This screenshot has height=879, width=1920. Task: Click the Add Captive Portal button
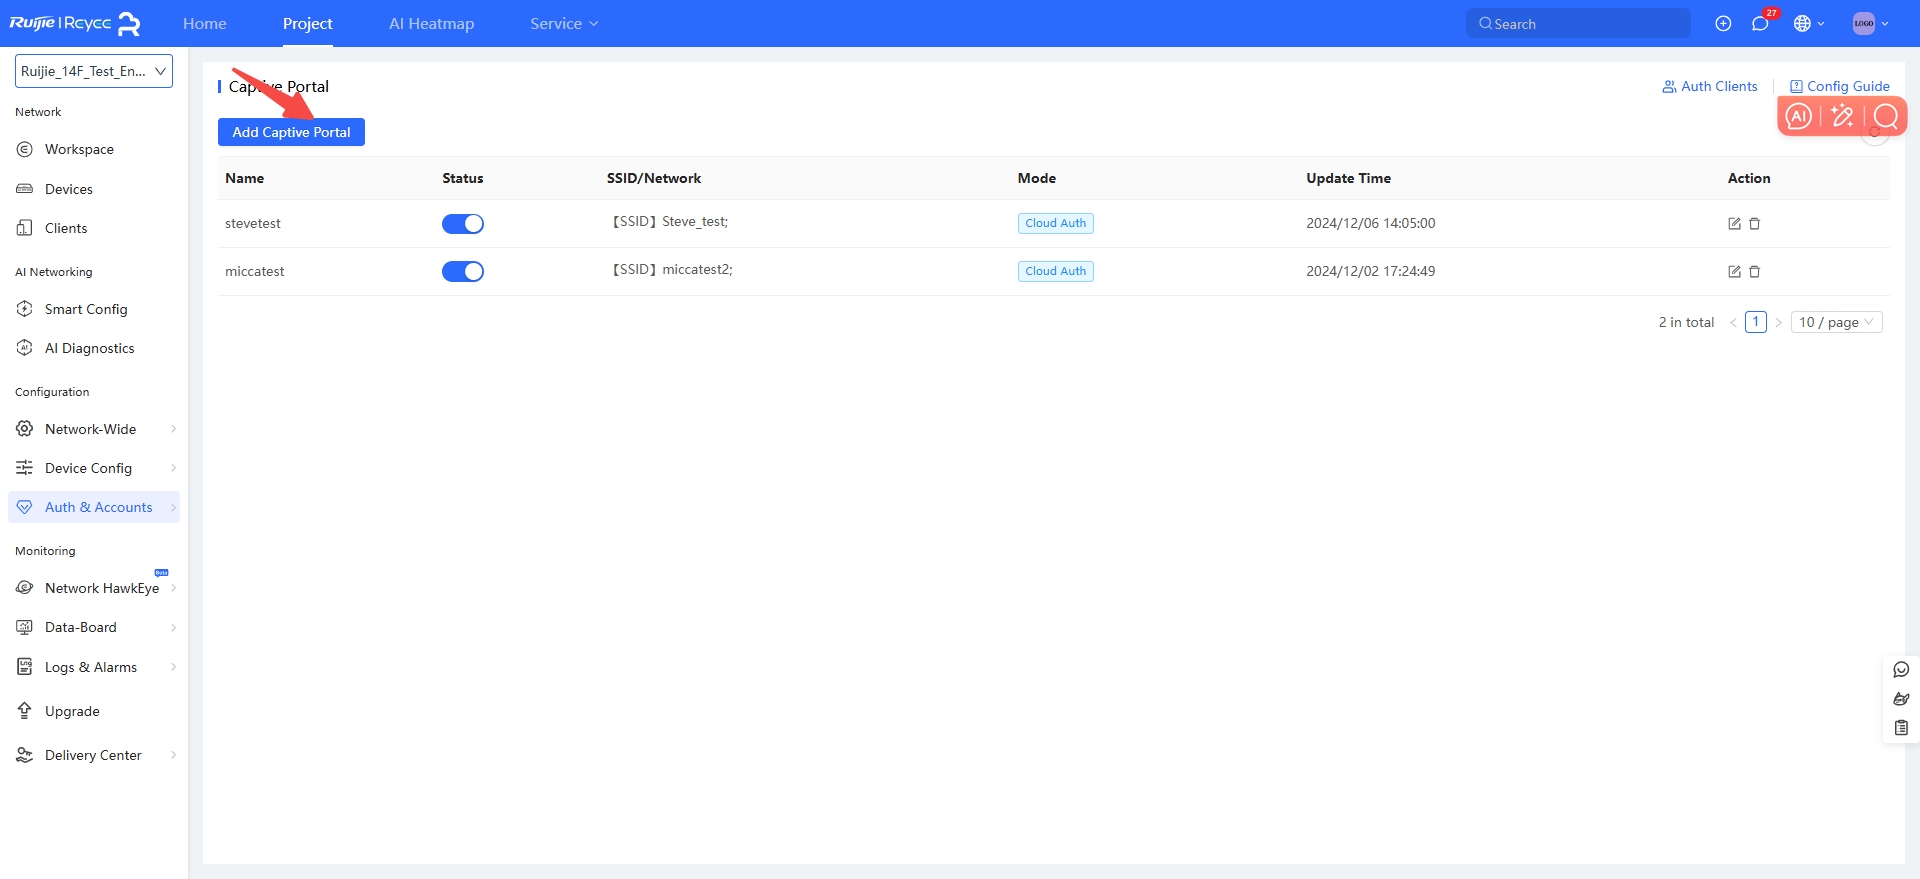coord(291,132)
